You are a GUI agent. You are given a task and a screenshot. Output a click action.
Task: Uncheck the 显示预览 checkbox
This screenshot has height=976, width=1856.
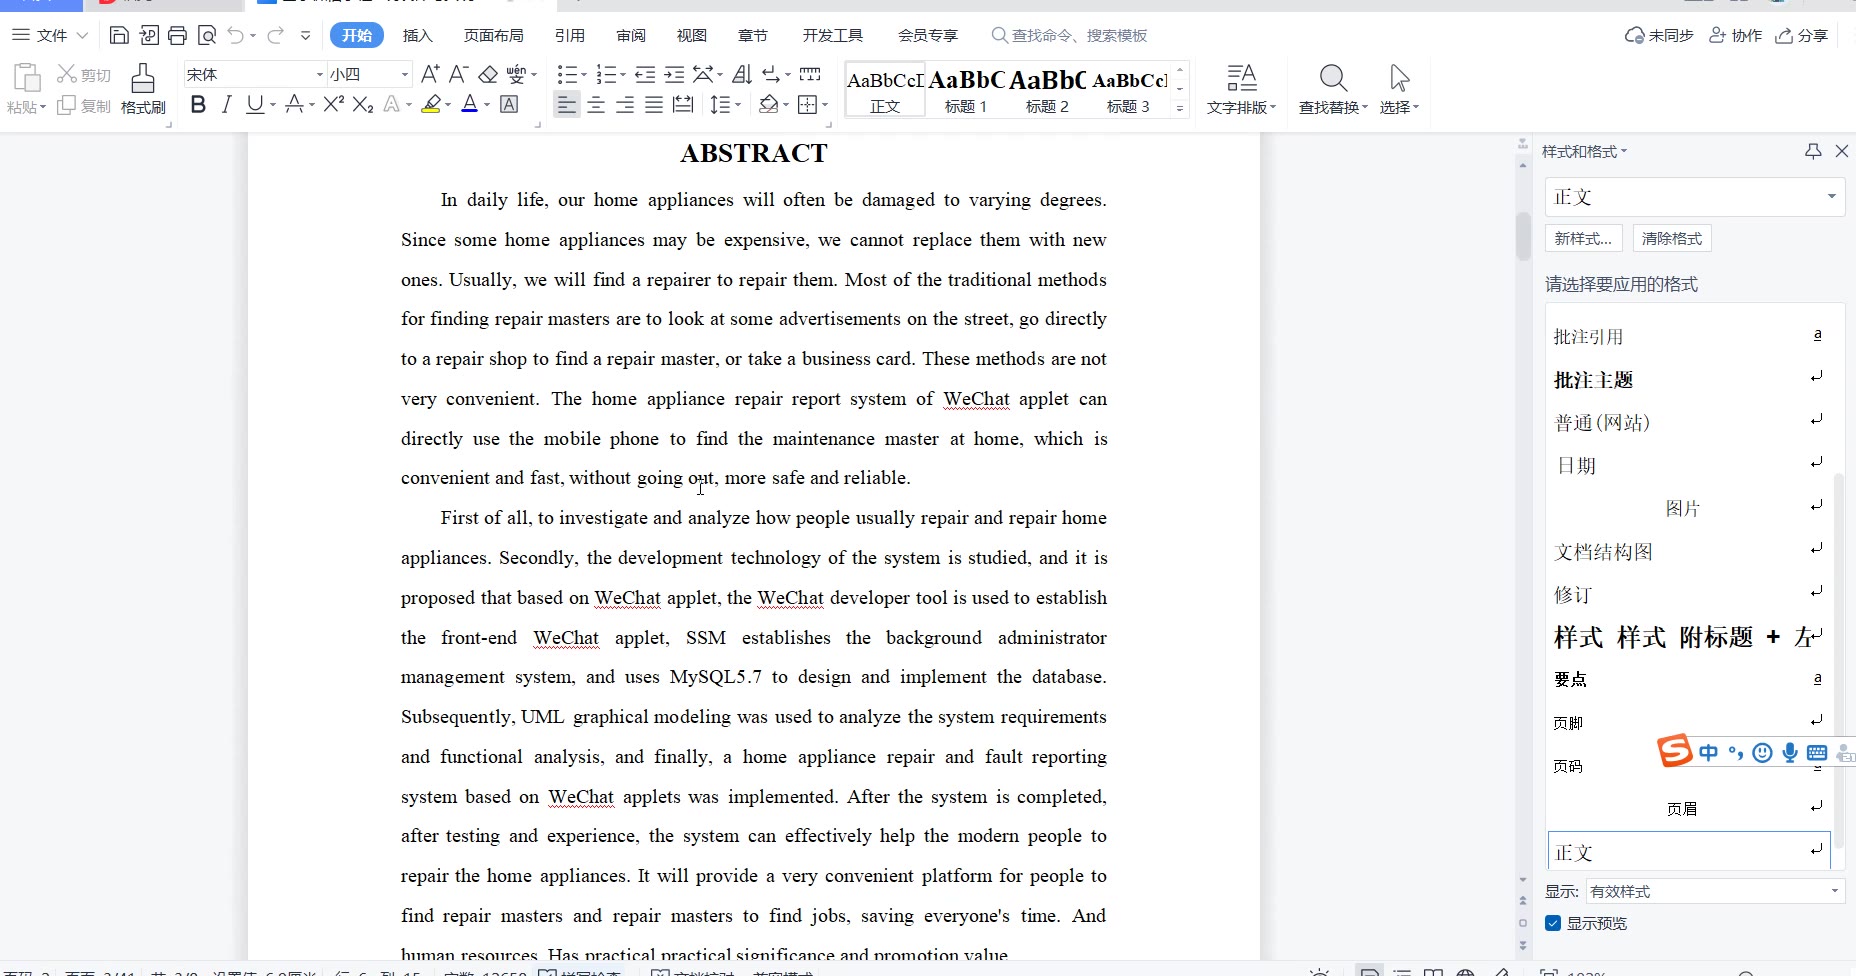point(1553,923)
